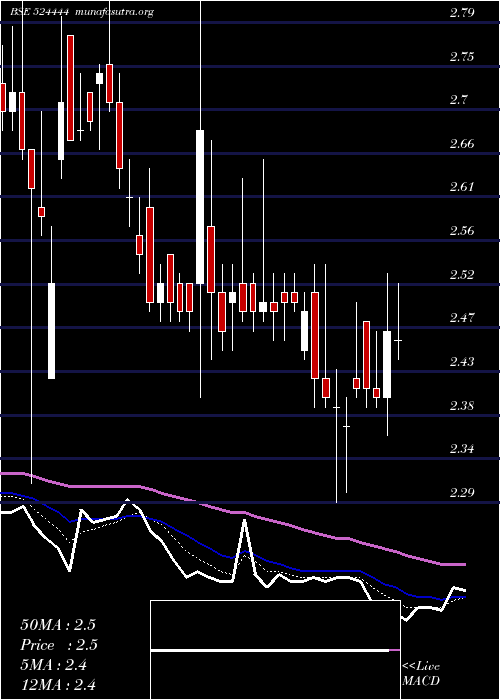Click the munafasutra.org site label
The image size is (500, 700).
115,12
